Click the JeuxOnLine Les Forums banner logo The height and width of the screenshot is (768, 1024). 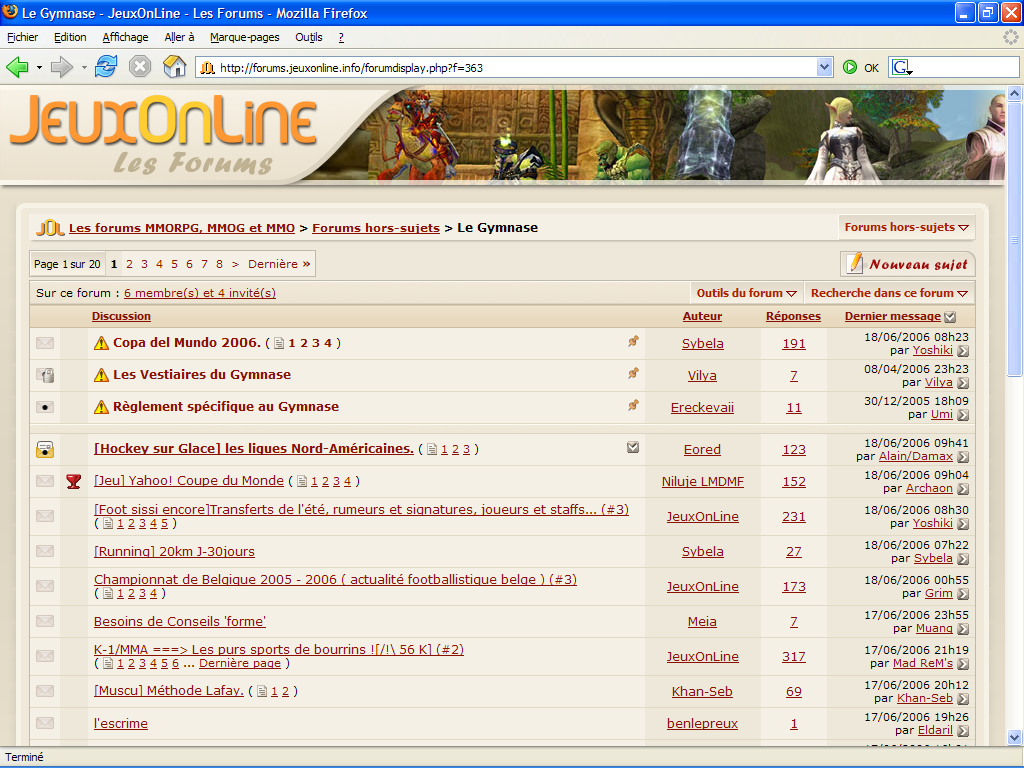pyautogui.click(x=163, y=135)
